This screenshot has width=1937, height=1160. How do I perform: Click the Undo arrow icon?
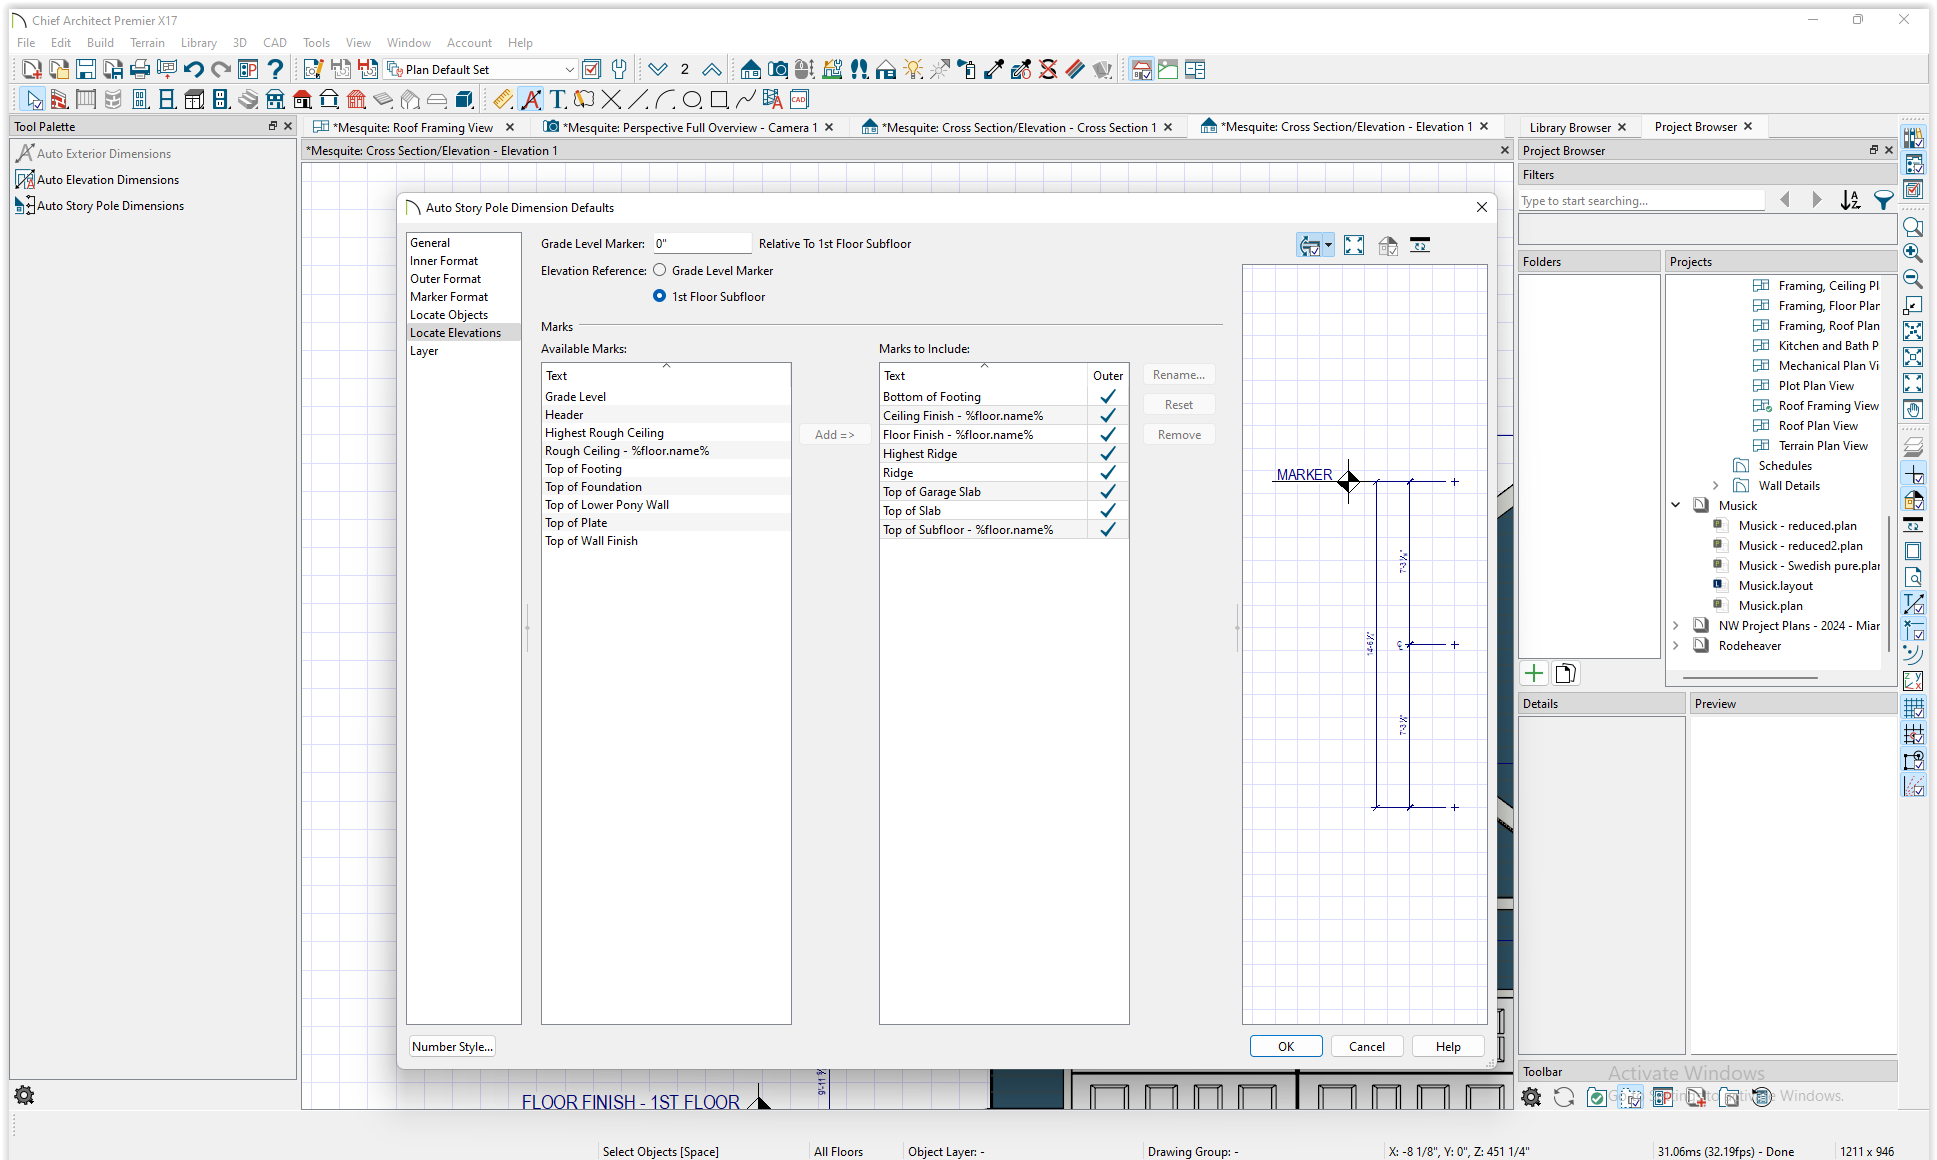click(x=194, y=69)
